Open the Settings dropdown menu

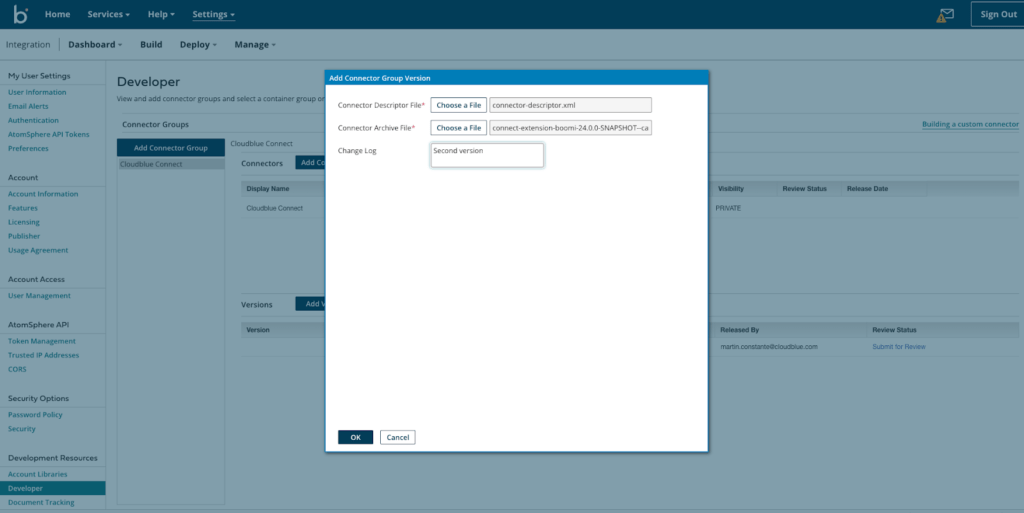pos(213,14)
